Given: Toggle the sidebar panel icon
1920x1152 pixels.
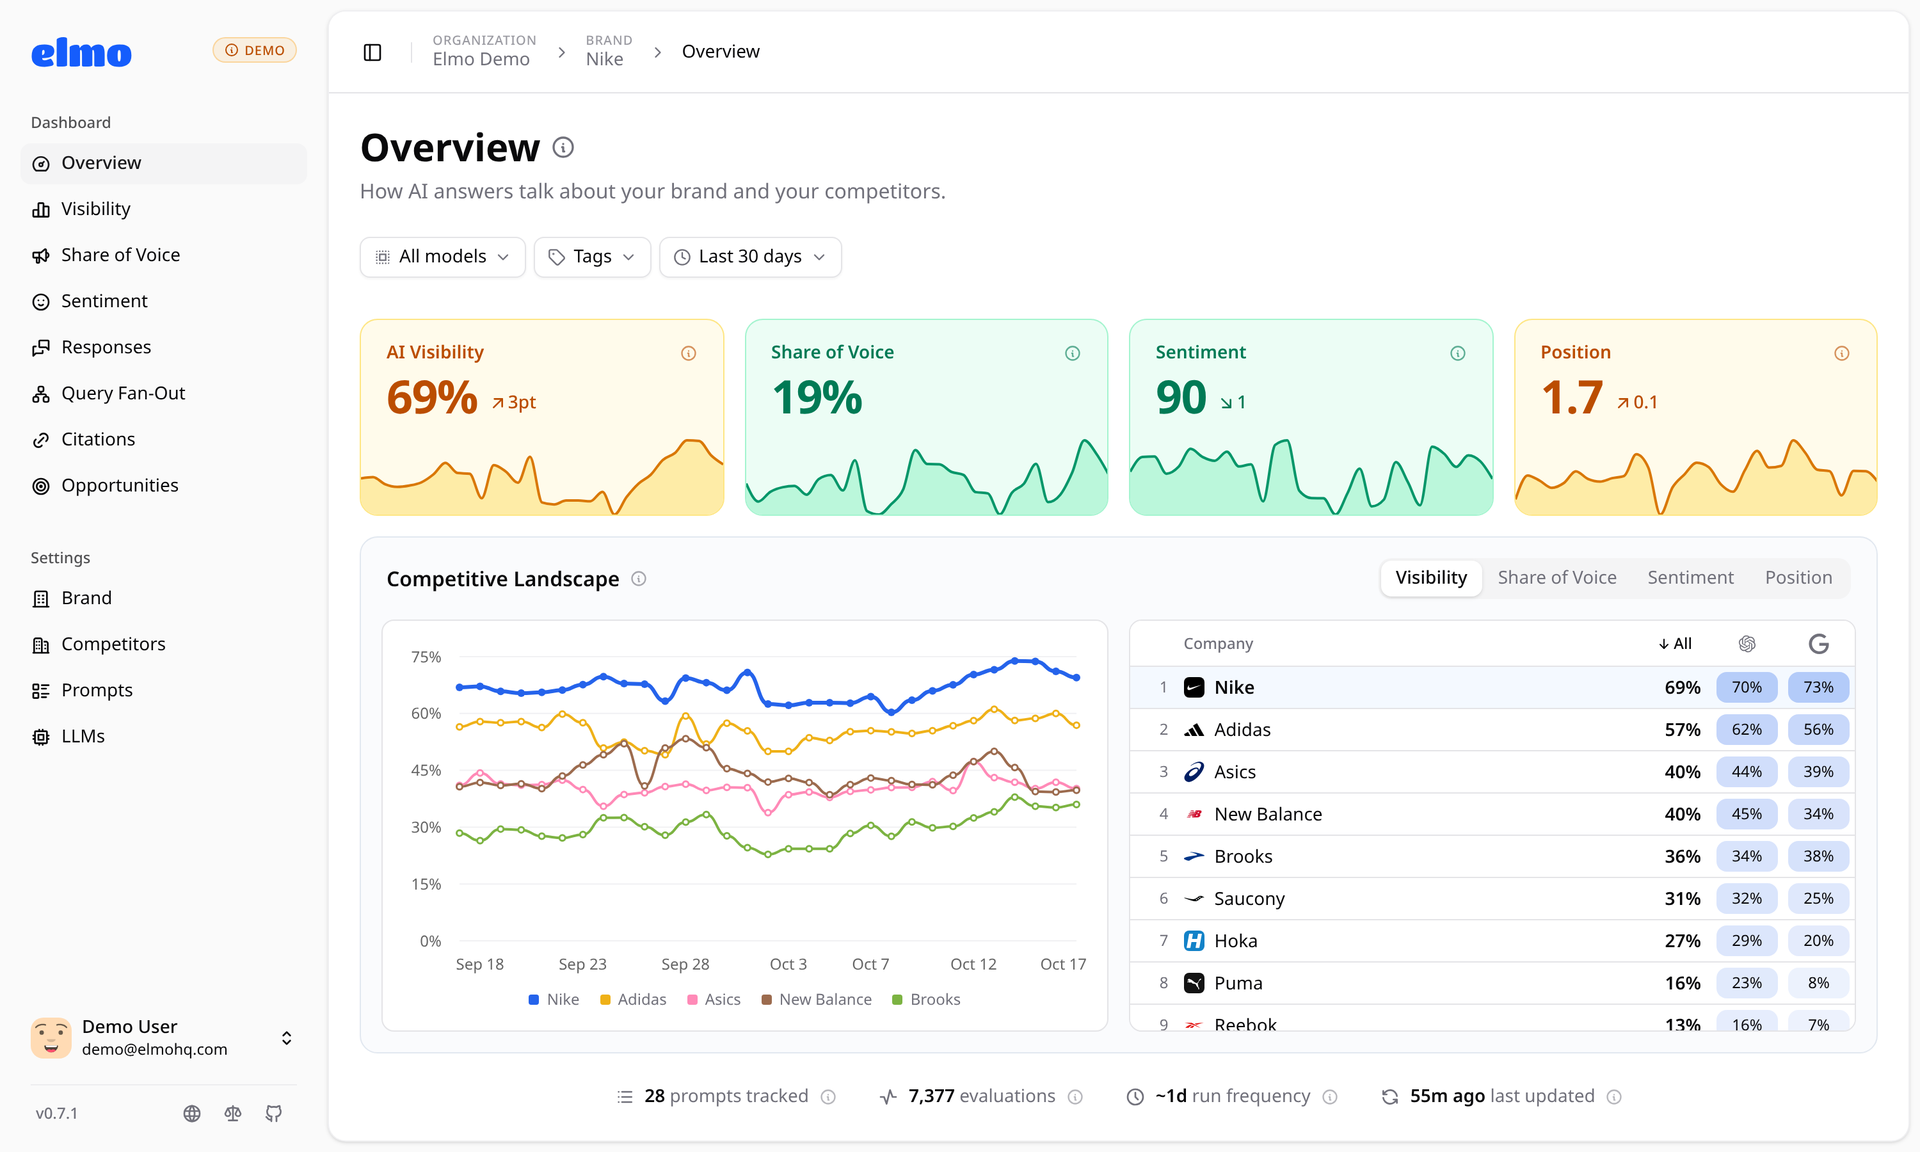Looking at the screenshot, I should (x=372, y=52).
